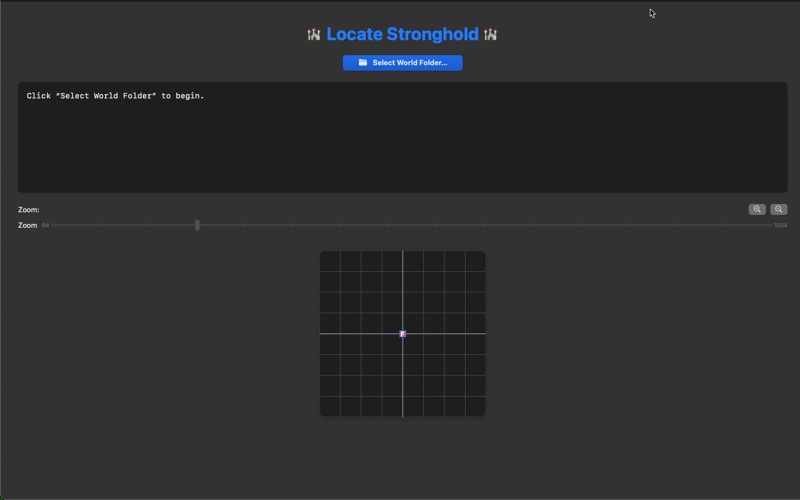Click the slider's 64 minimum label

[x=45, y=225]
